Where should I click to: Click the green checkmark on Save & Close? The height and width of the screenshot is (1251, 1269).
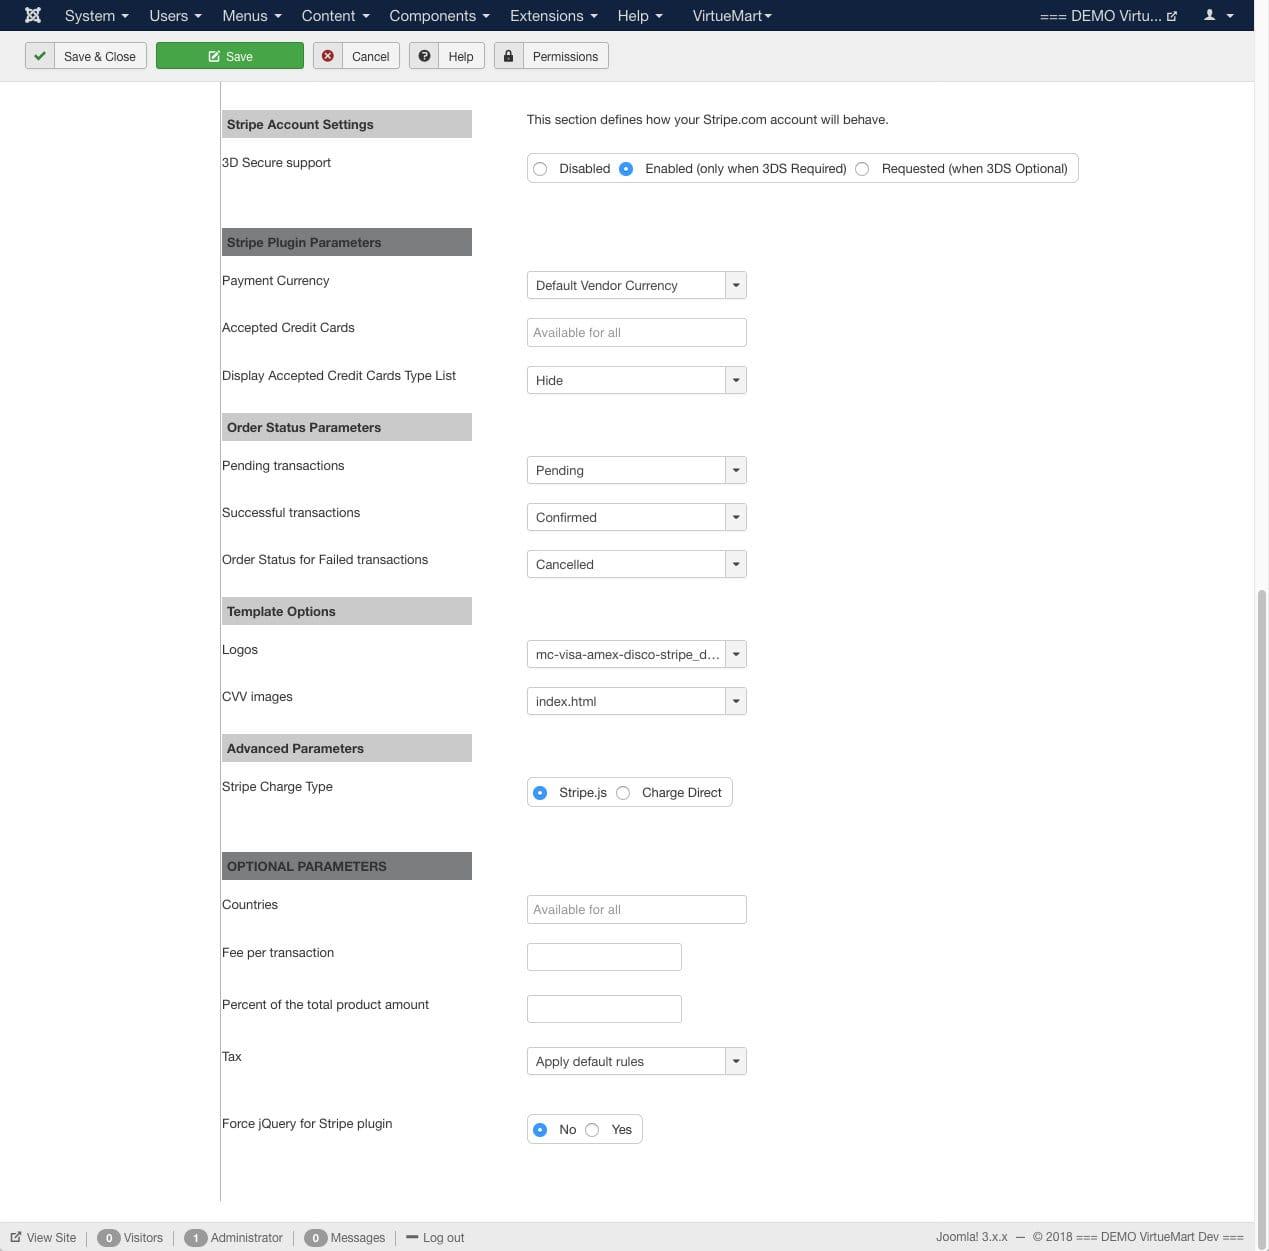[x=40, y=56]
